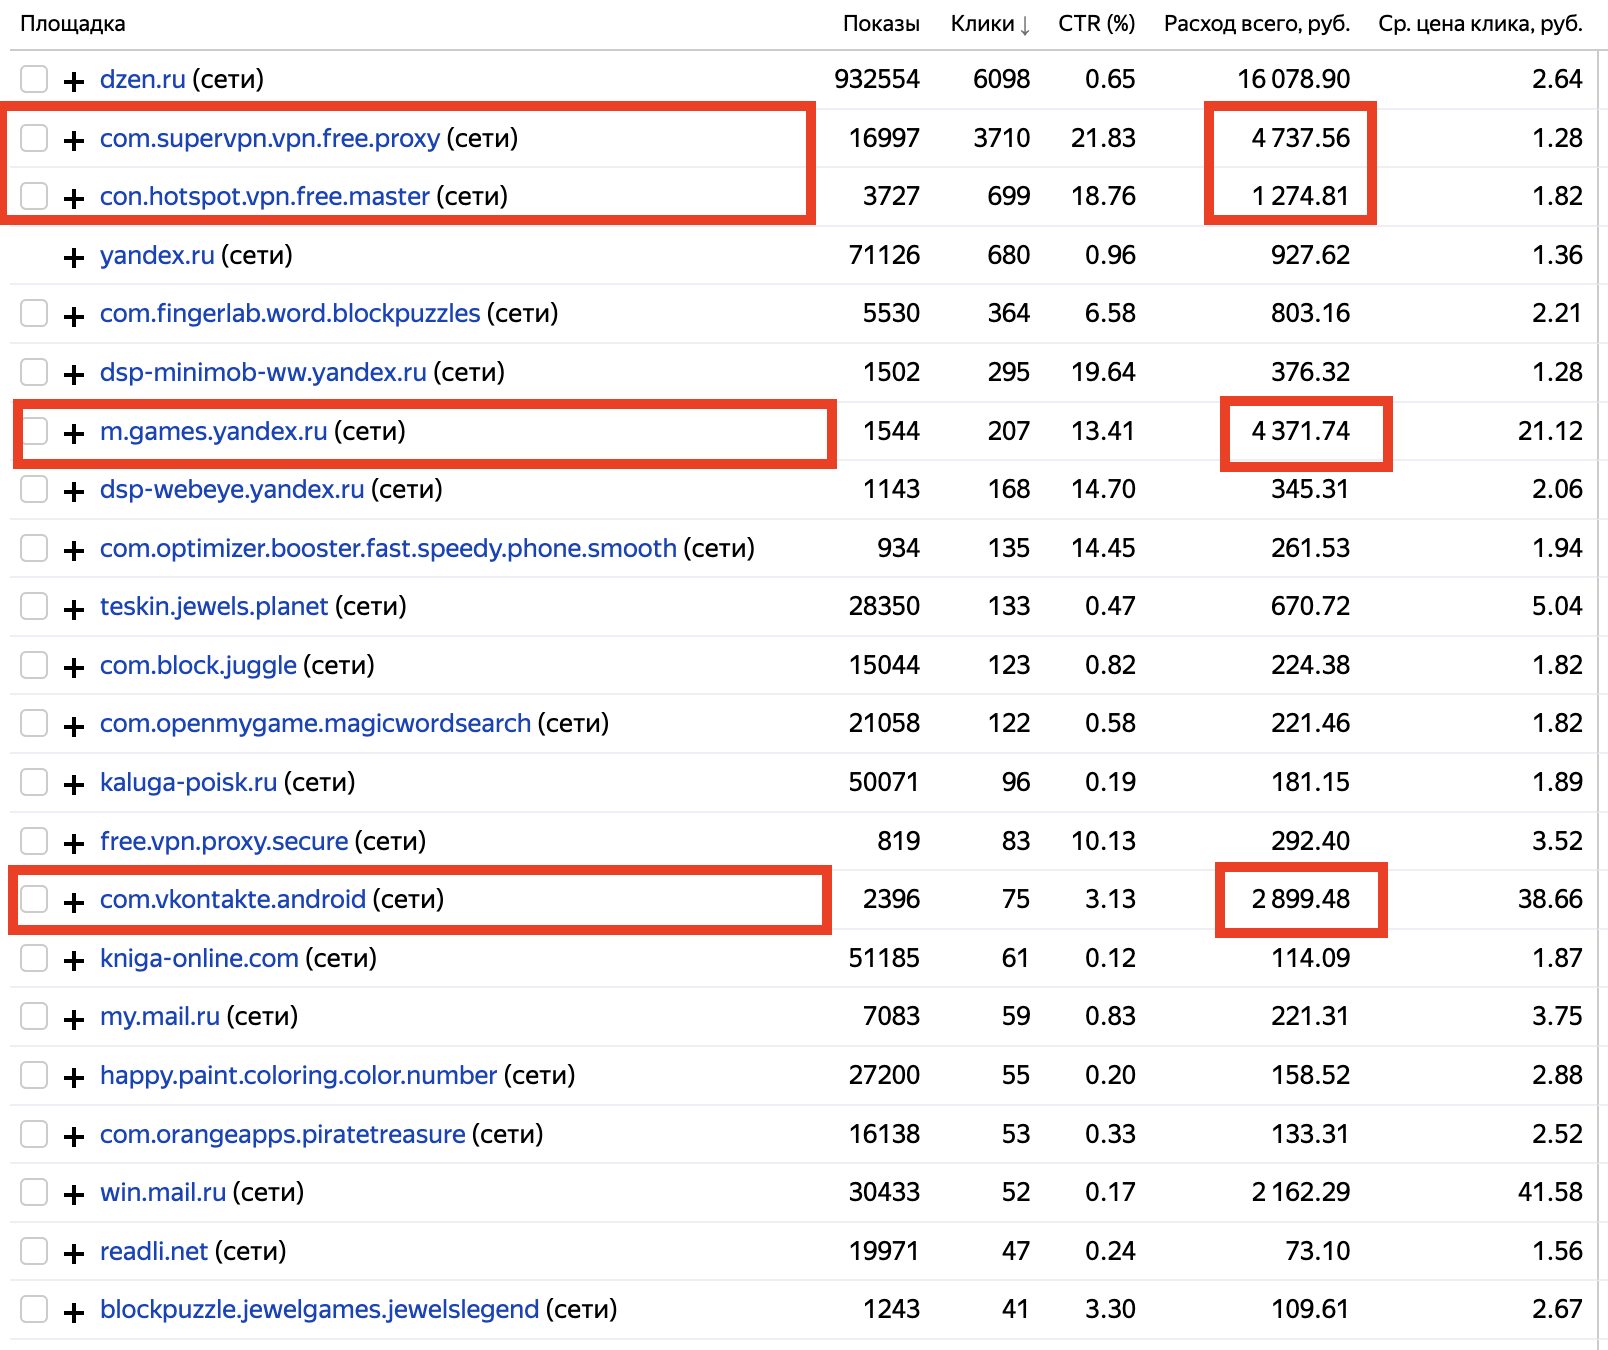The image size is (1608, 1350).
Task: Mark the dsp-minimob-ww.yandex.ru checkbox
Action: [34, 372]
